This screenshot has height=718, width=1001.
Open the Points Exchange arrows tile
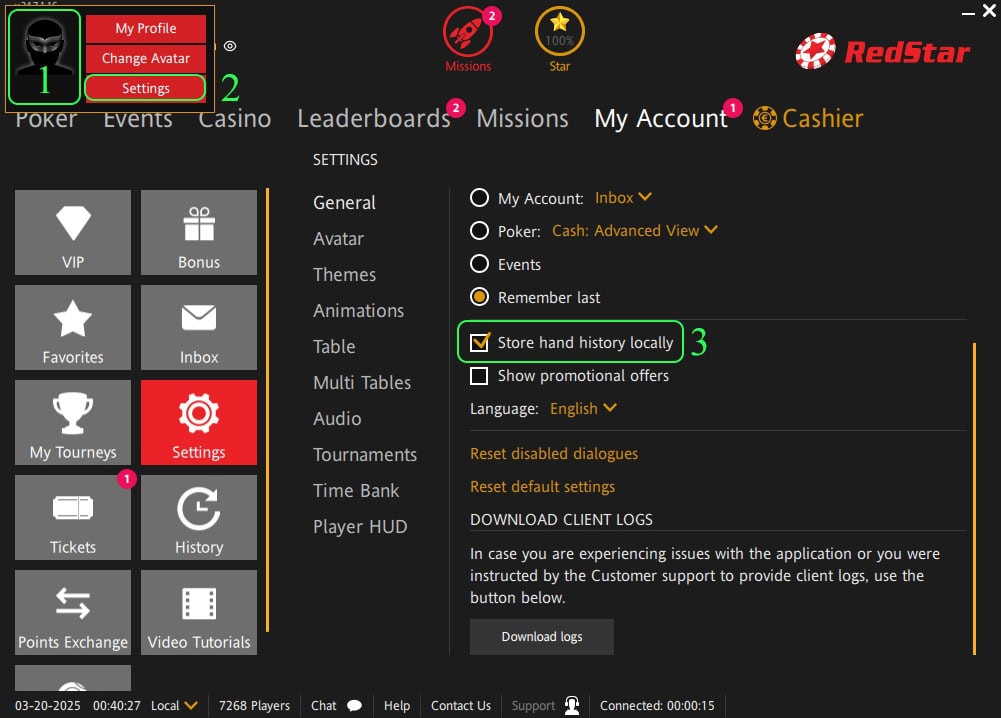[x=73, y=613]
